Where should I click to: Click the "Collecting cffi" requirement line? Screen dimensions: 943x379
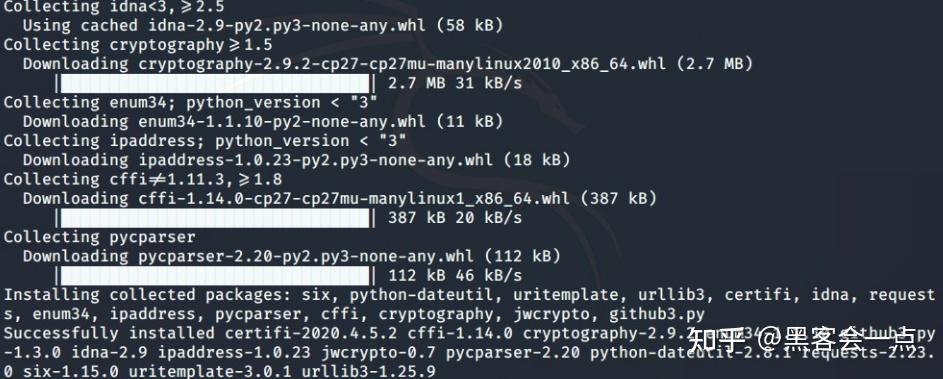click(143, 179)
